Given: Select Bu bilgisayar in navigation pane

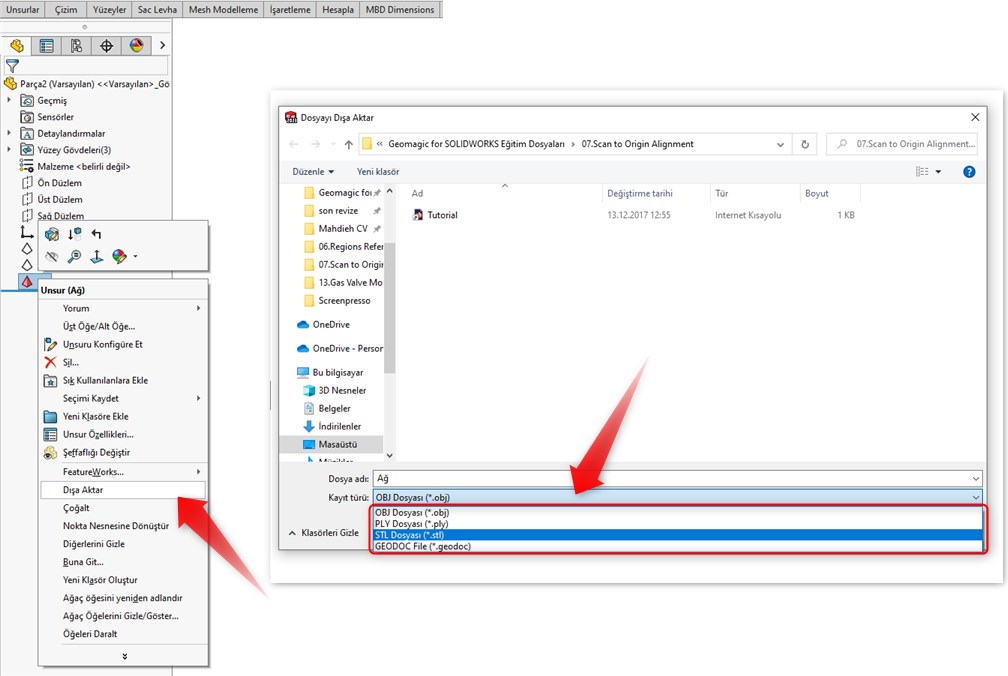Looking at the screenshot, I should coord(330,373).
